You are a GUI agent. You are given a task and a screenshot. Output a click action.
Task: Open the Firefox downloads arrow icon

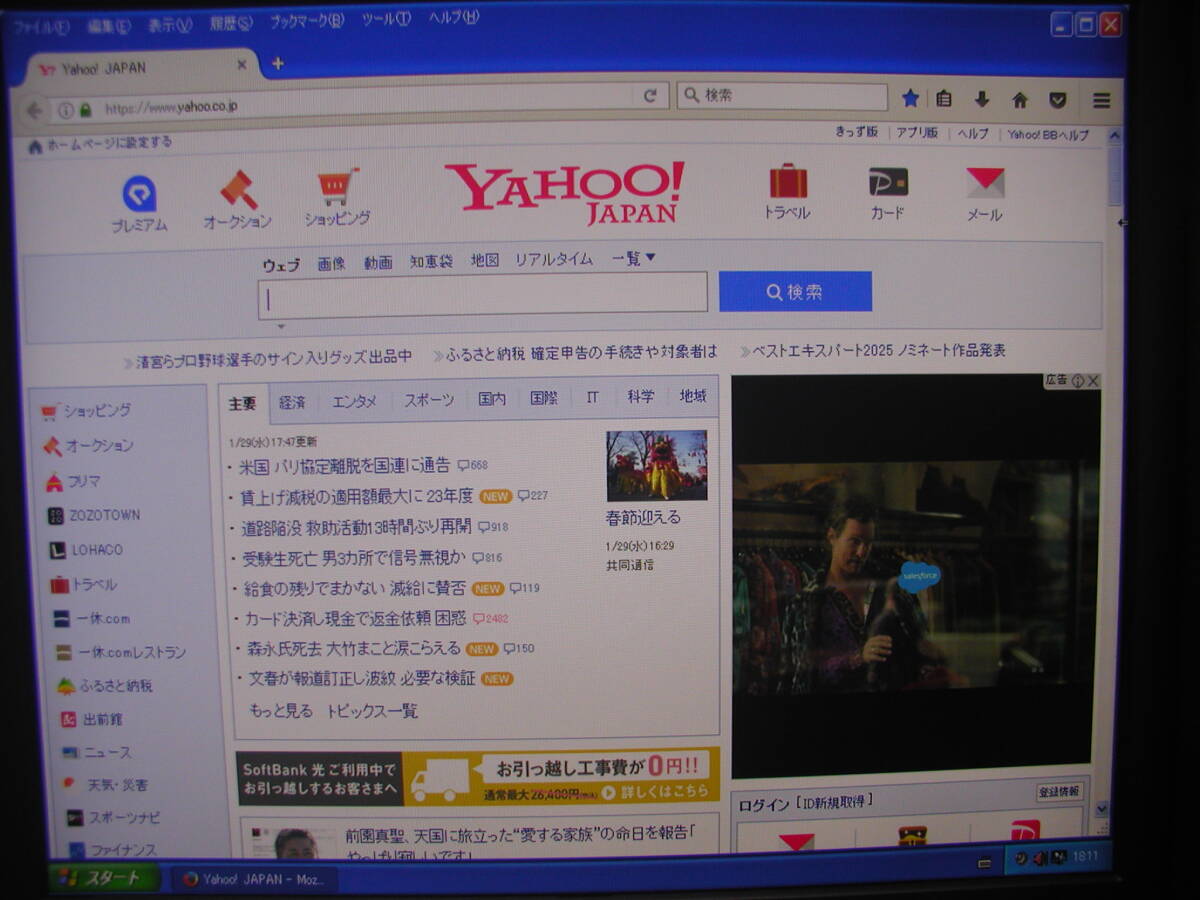[x=982, y=99]
